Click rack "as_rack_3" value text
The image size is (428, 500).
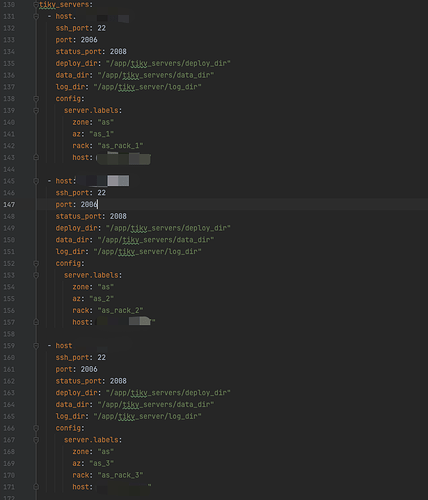coord(120,475)
